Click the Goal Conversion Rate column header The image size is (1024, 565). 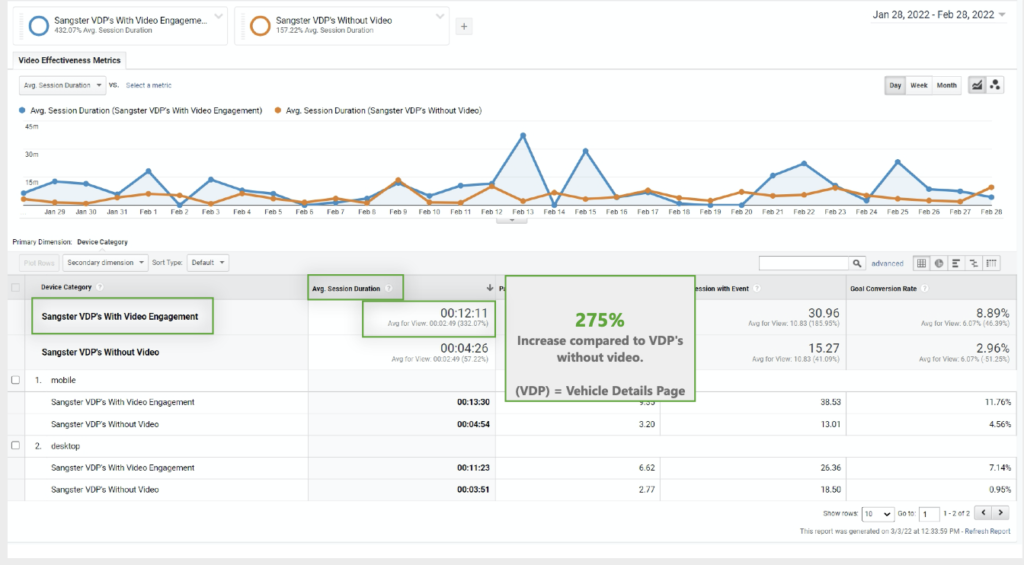(x=883, y=288)
